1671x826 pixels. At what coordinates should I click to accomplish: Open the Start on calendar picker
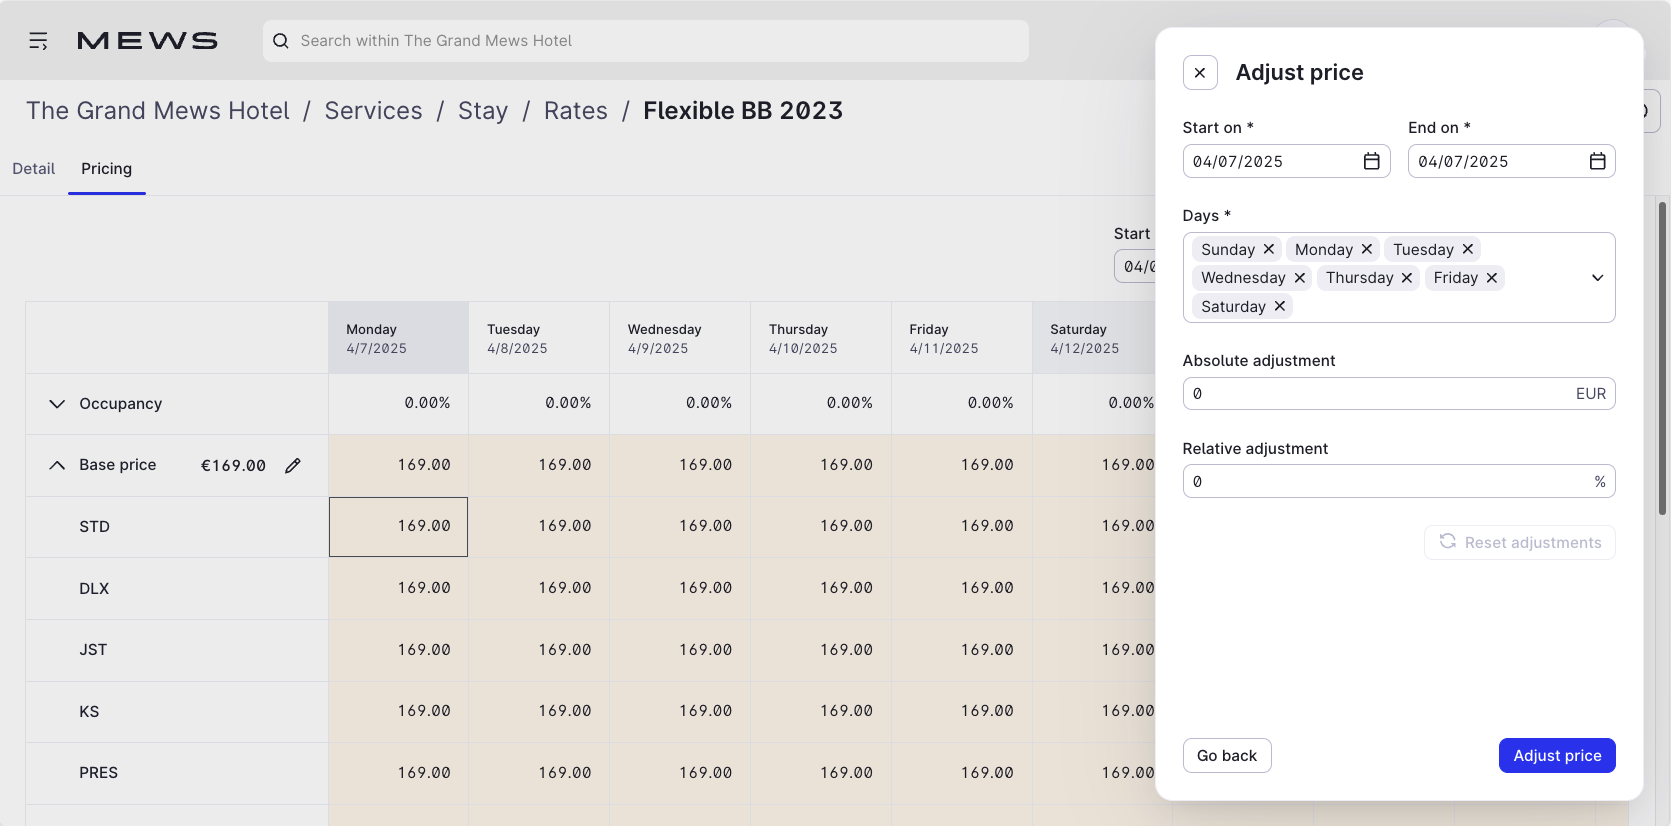click(1372, 161)
